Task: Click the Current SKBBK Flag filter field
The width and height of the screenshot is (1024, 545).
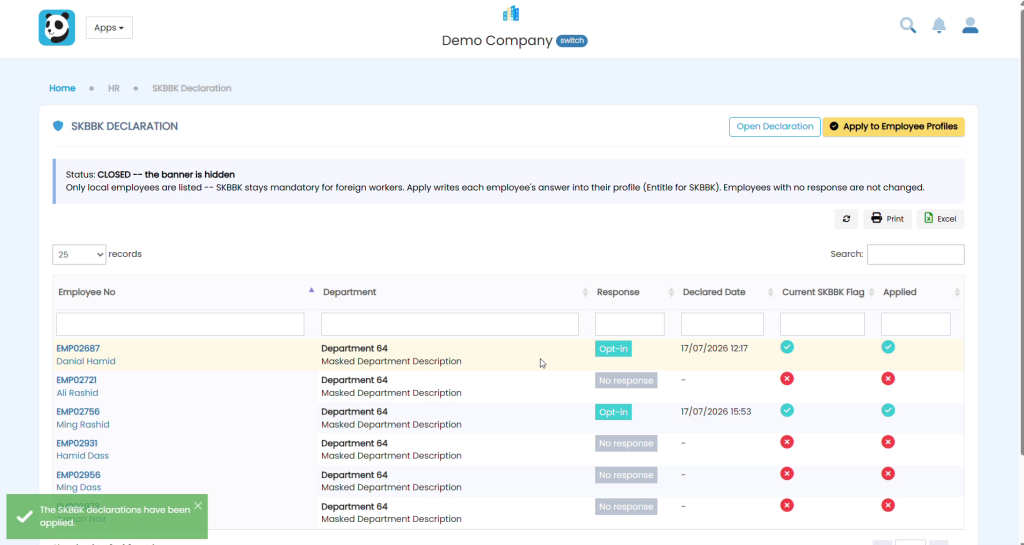Action: (x=822, y=324)
